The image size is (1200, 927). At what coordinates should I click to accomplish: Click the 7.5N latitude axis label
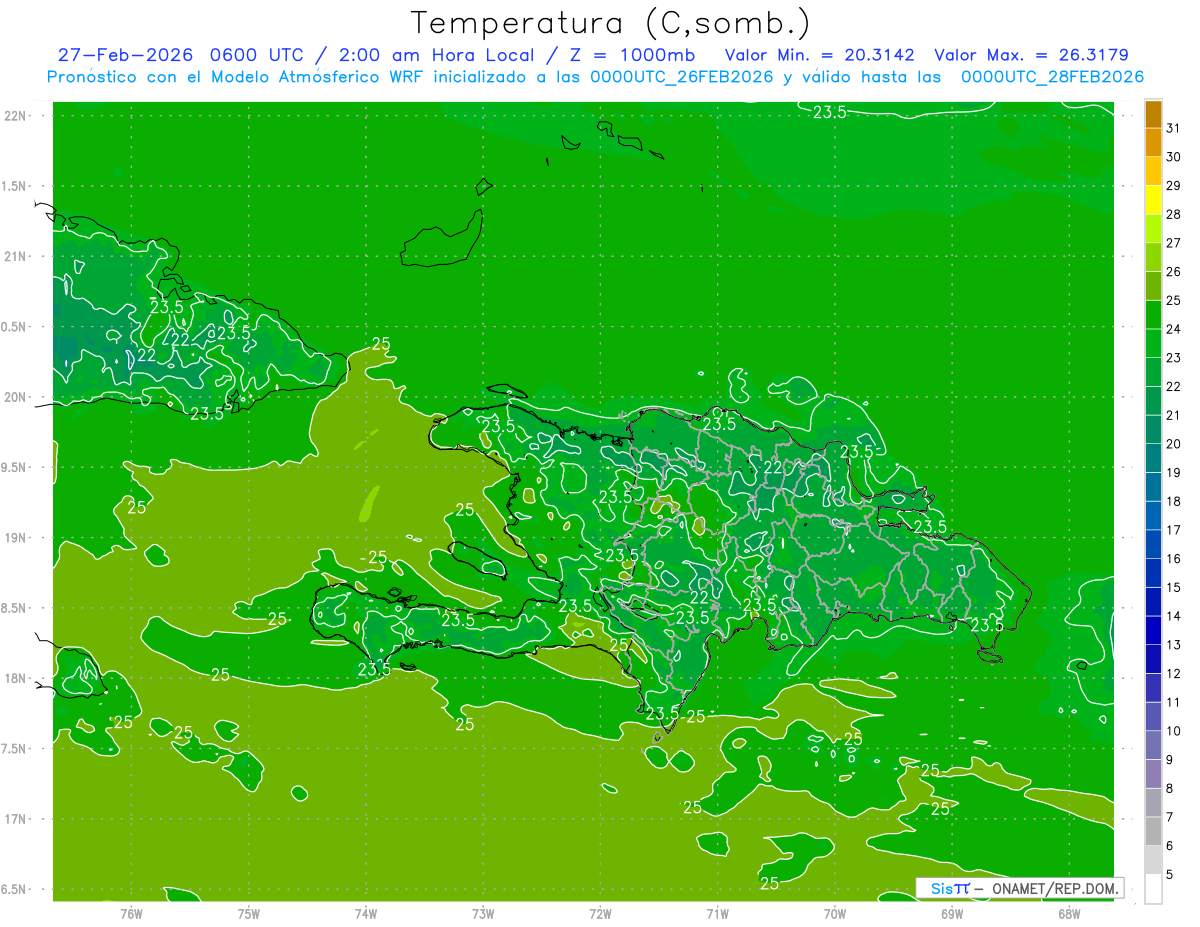(x=15, y=749)
